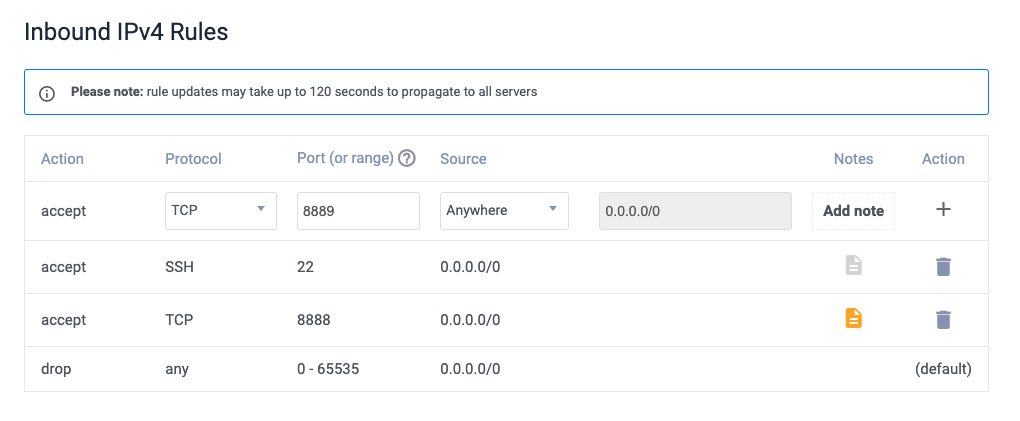Click the plus icon to add rule
The width and height of the screenshot is (1020, 421).
(x=943, y=209)
